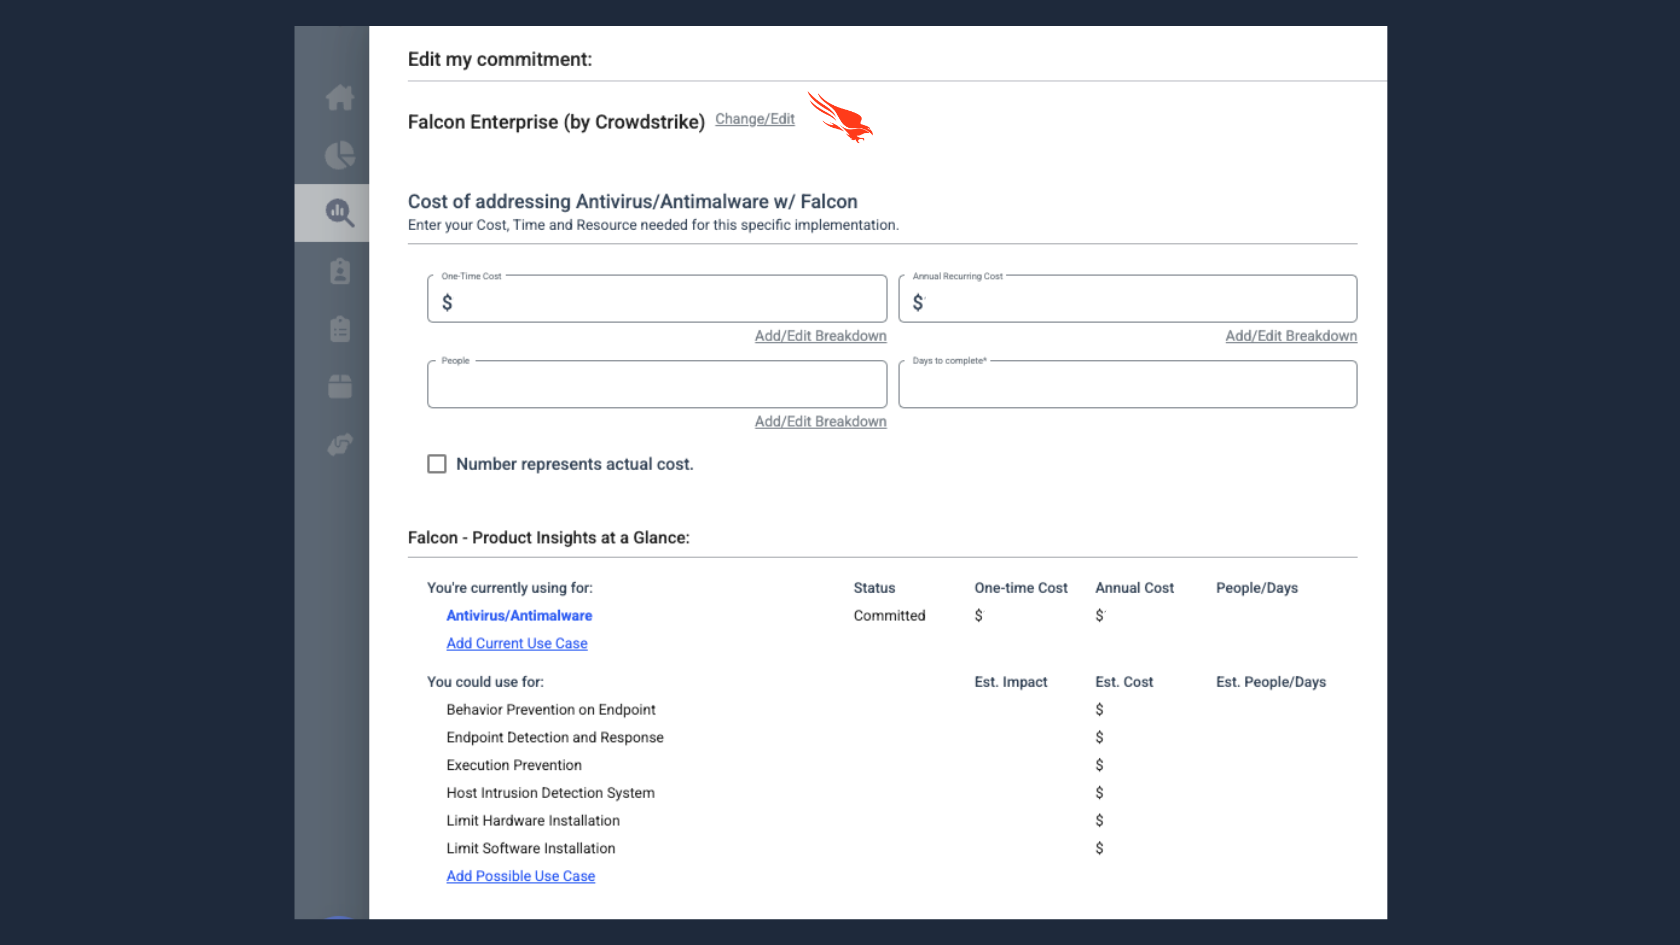The image size is (1680, 945).
Task: Open the checklist clipboard sidebar icon
Action: tap(340, 329)
